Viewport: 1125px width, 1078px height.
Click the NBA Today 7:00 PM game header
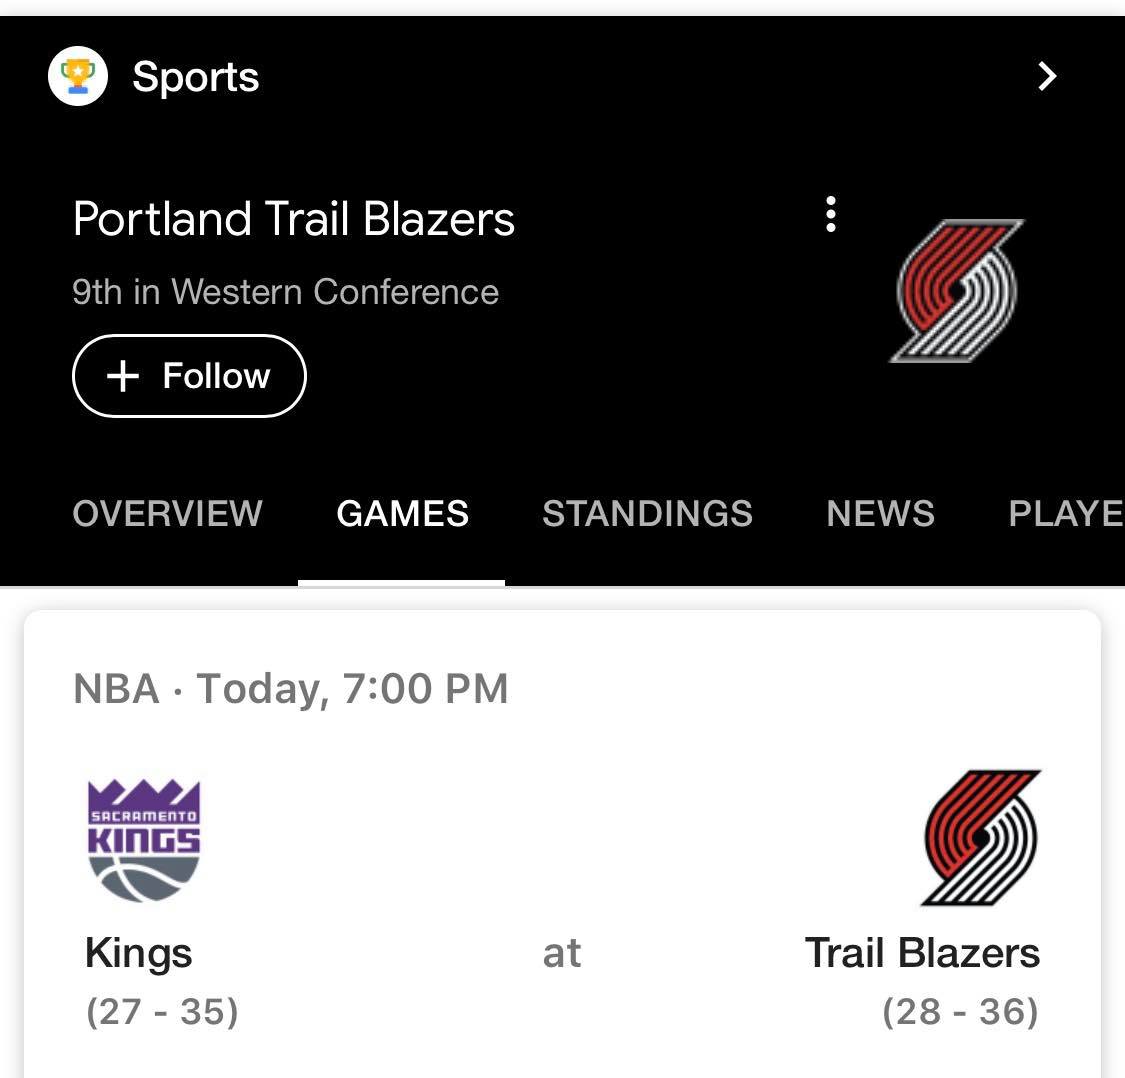291,688
